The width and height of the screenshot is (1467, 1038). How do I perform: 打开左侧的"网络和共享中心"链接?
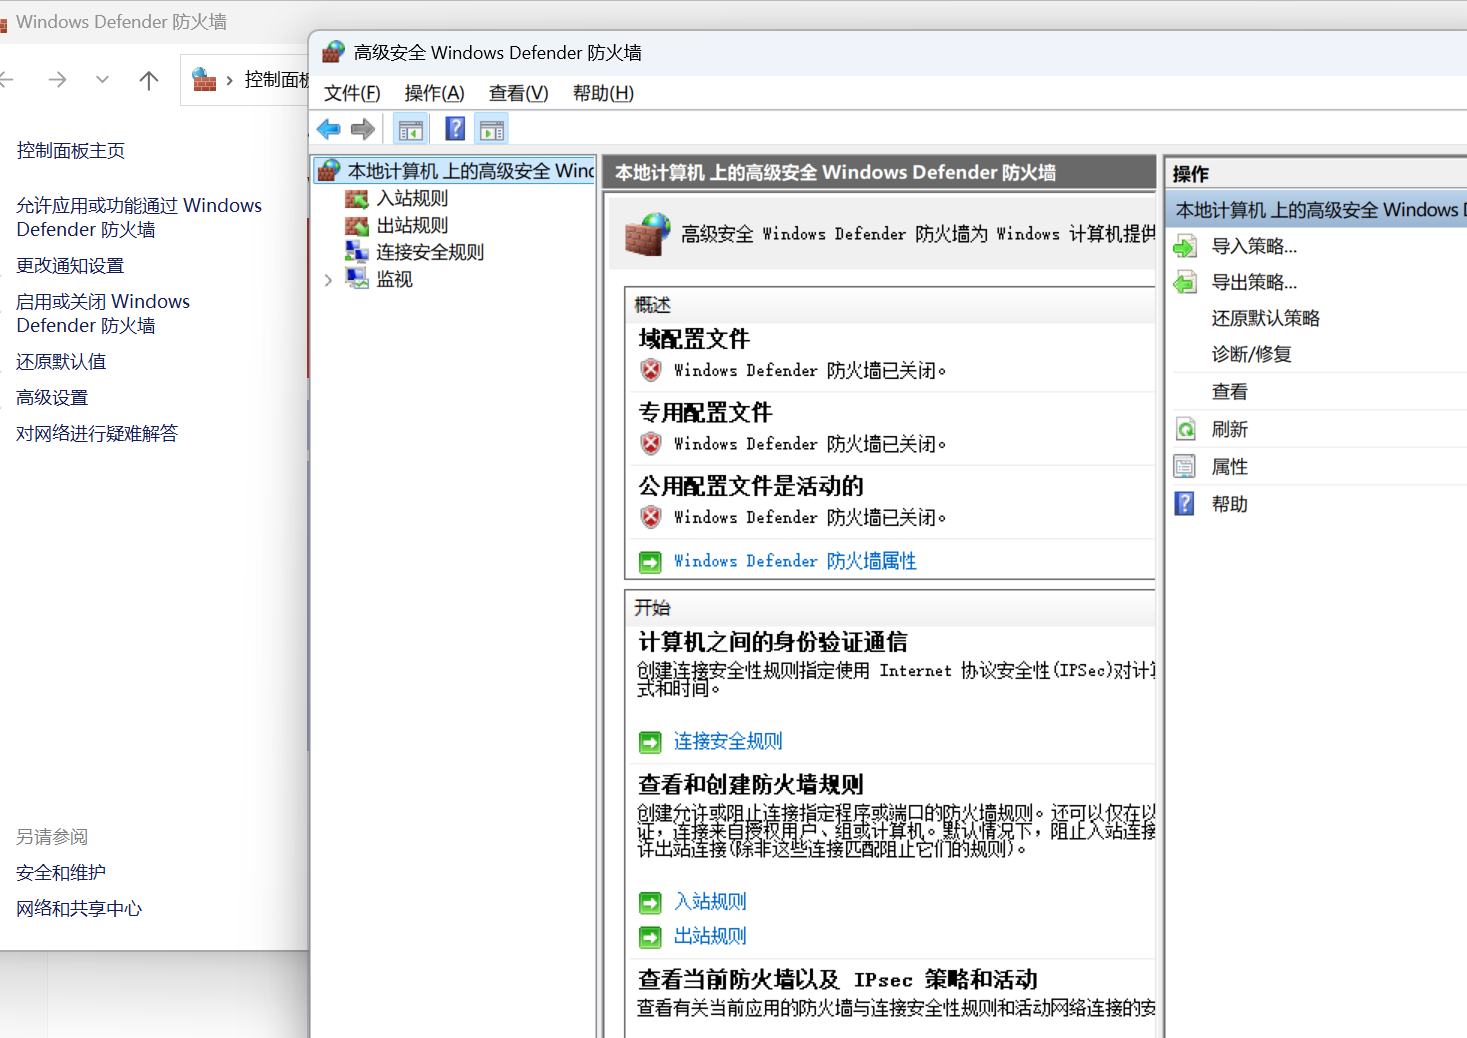pyautogui.click(x=79, y=908)
